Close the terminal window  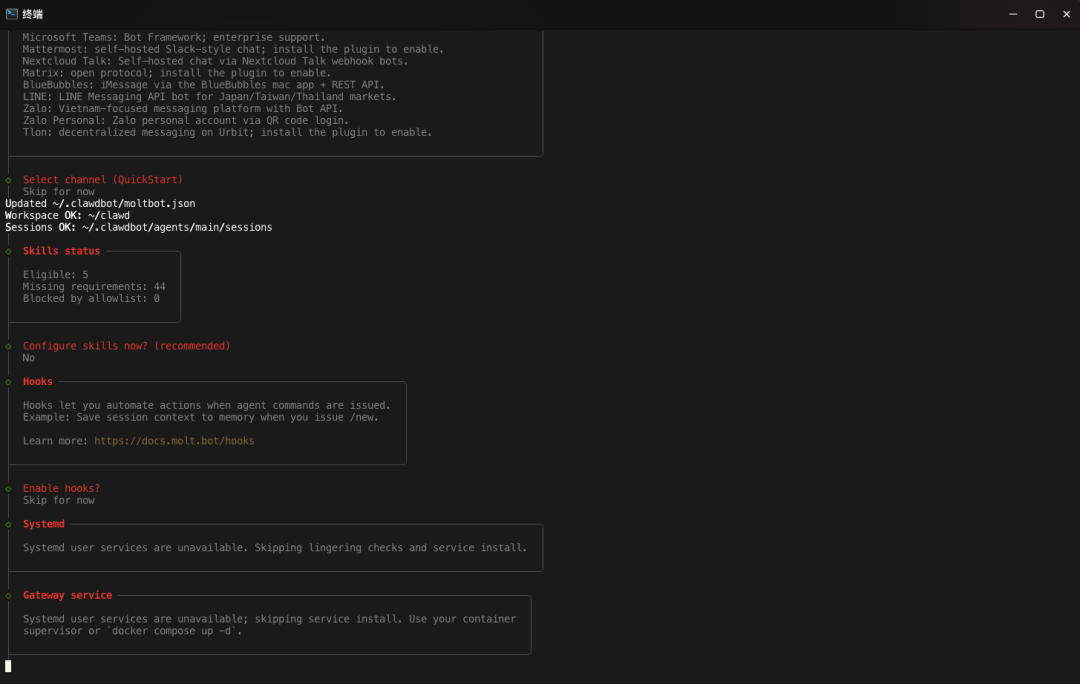(1065, 14)
